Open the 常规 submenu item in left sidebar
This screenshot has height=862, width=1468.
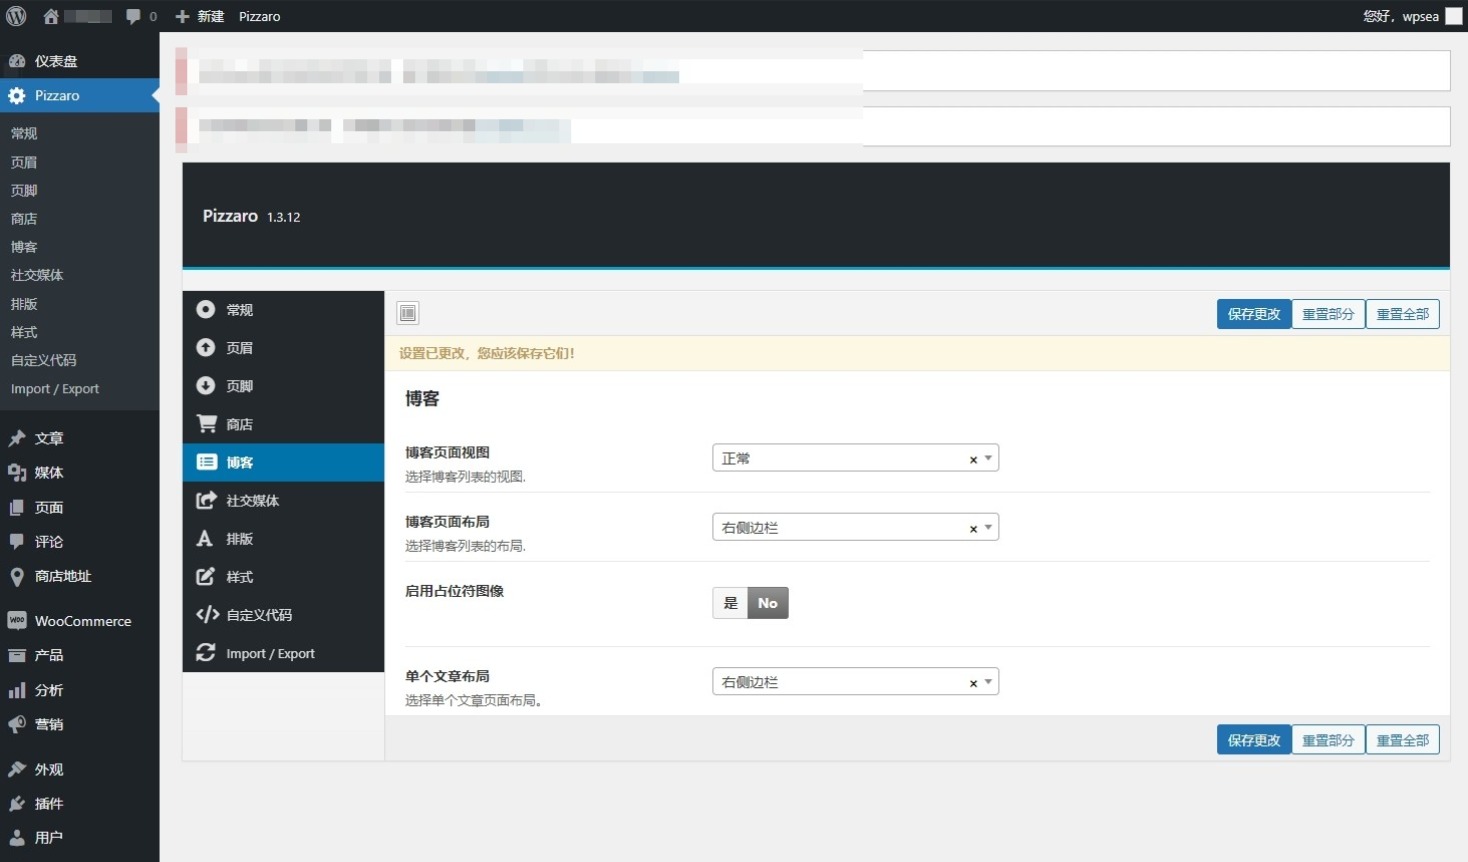(x=24, y=134)
